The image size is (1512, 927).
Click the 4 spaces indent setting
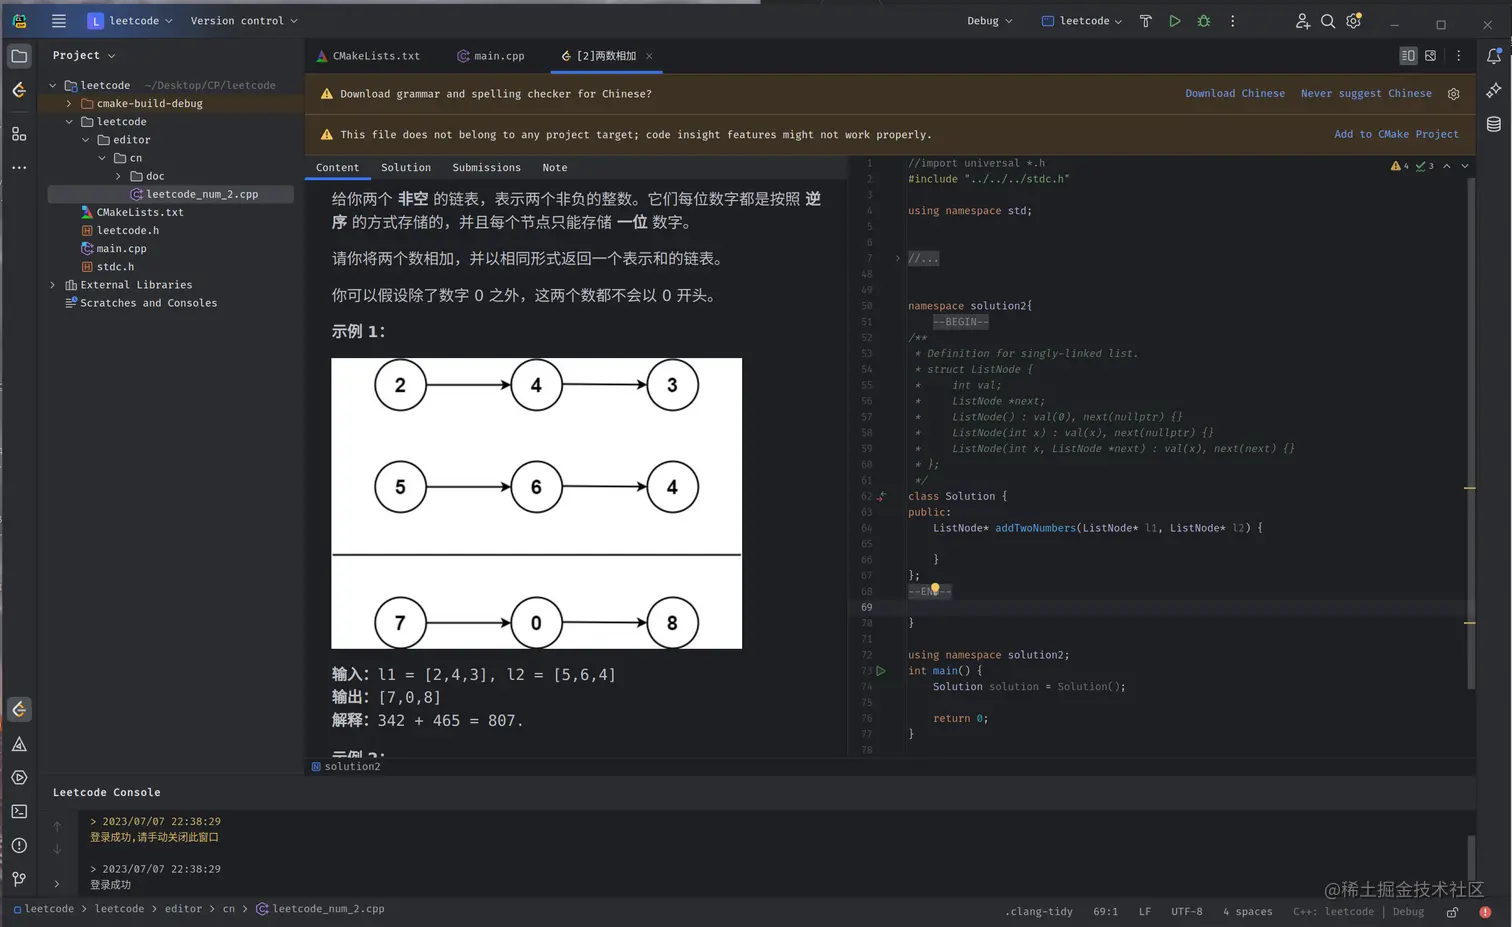[1247, 912]
